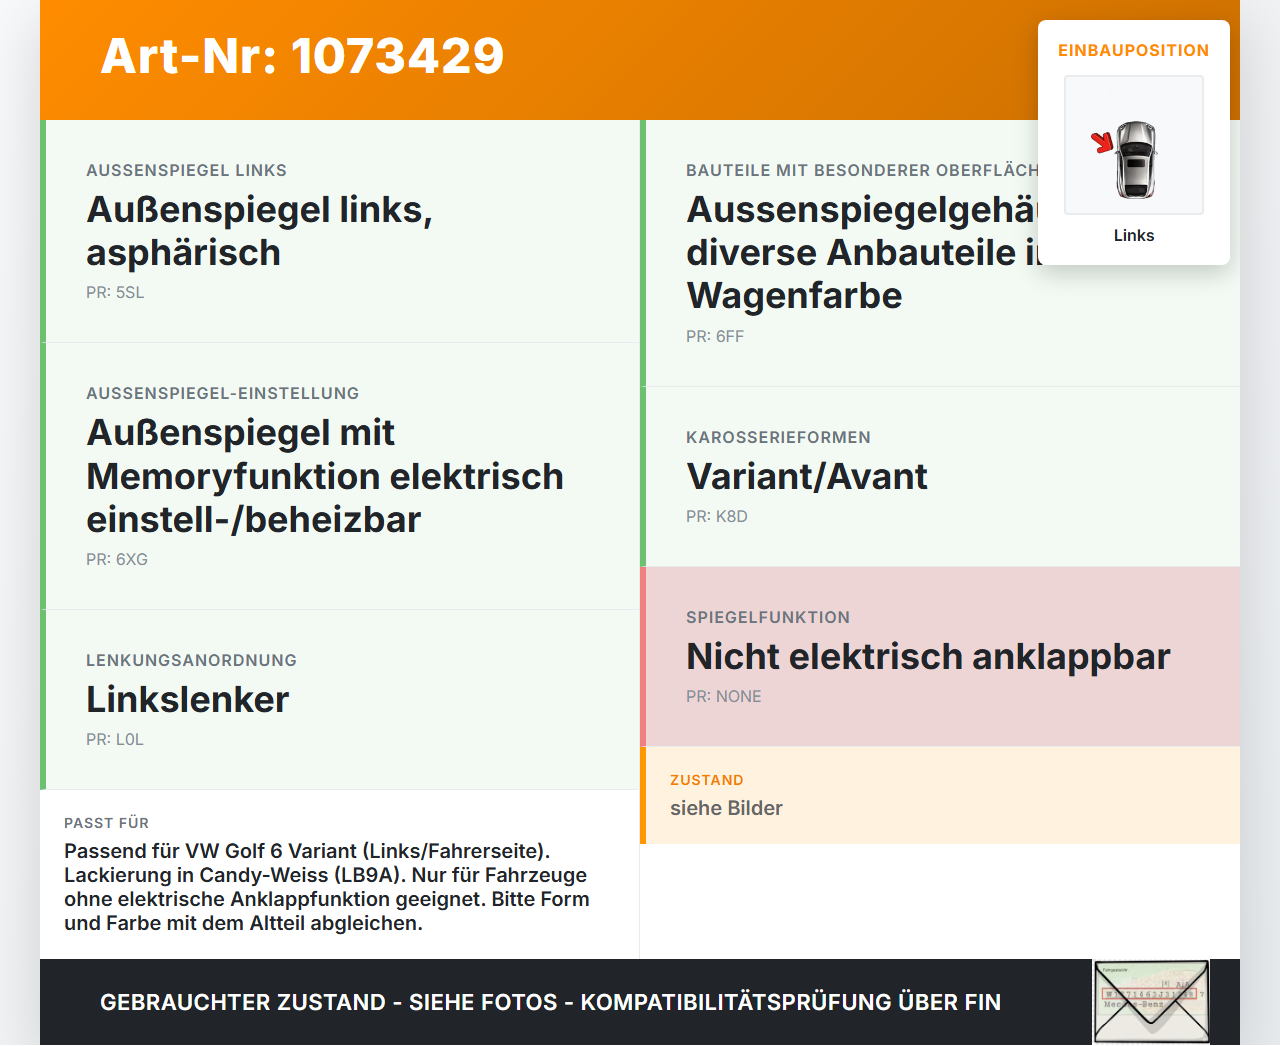Select 'Außenspiegel links, asphärisch' title
The height and width of the screenshot is (1046, 1280).
click(x=259, y=231)
